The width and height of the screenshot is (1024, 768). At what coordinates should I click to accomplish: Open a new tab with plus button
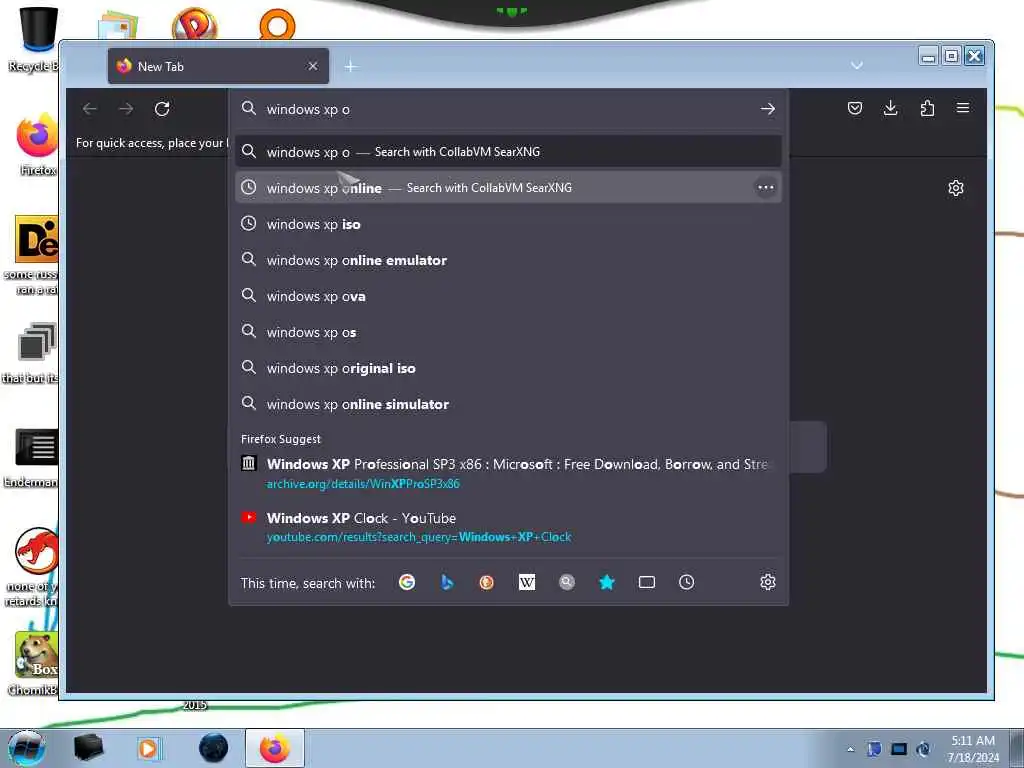click(351, 66)
